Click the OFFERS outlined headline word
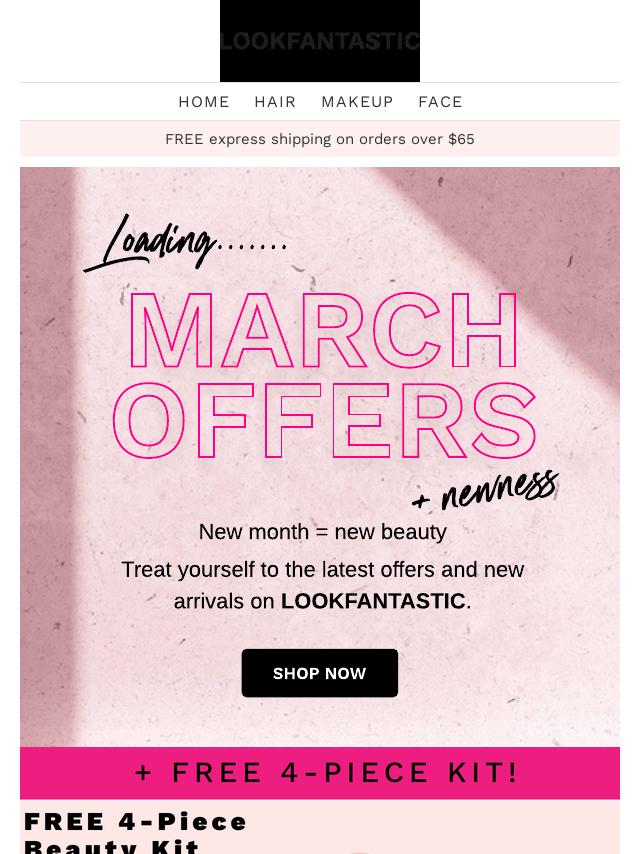This screenshot has width=640, height=854. (x=323, y=422)
